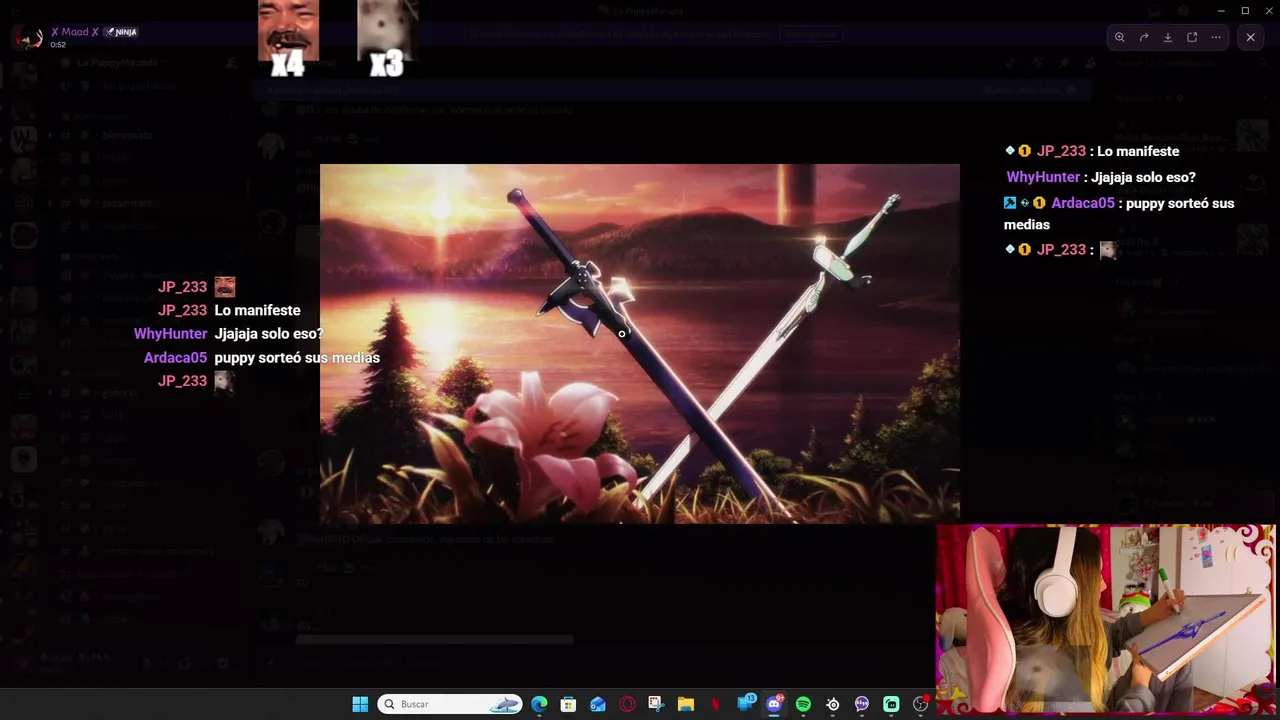Open File Explorer from the taskbar
The width and height of the screenshot is (1280, 720).
point(686,704)
